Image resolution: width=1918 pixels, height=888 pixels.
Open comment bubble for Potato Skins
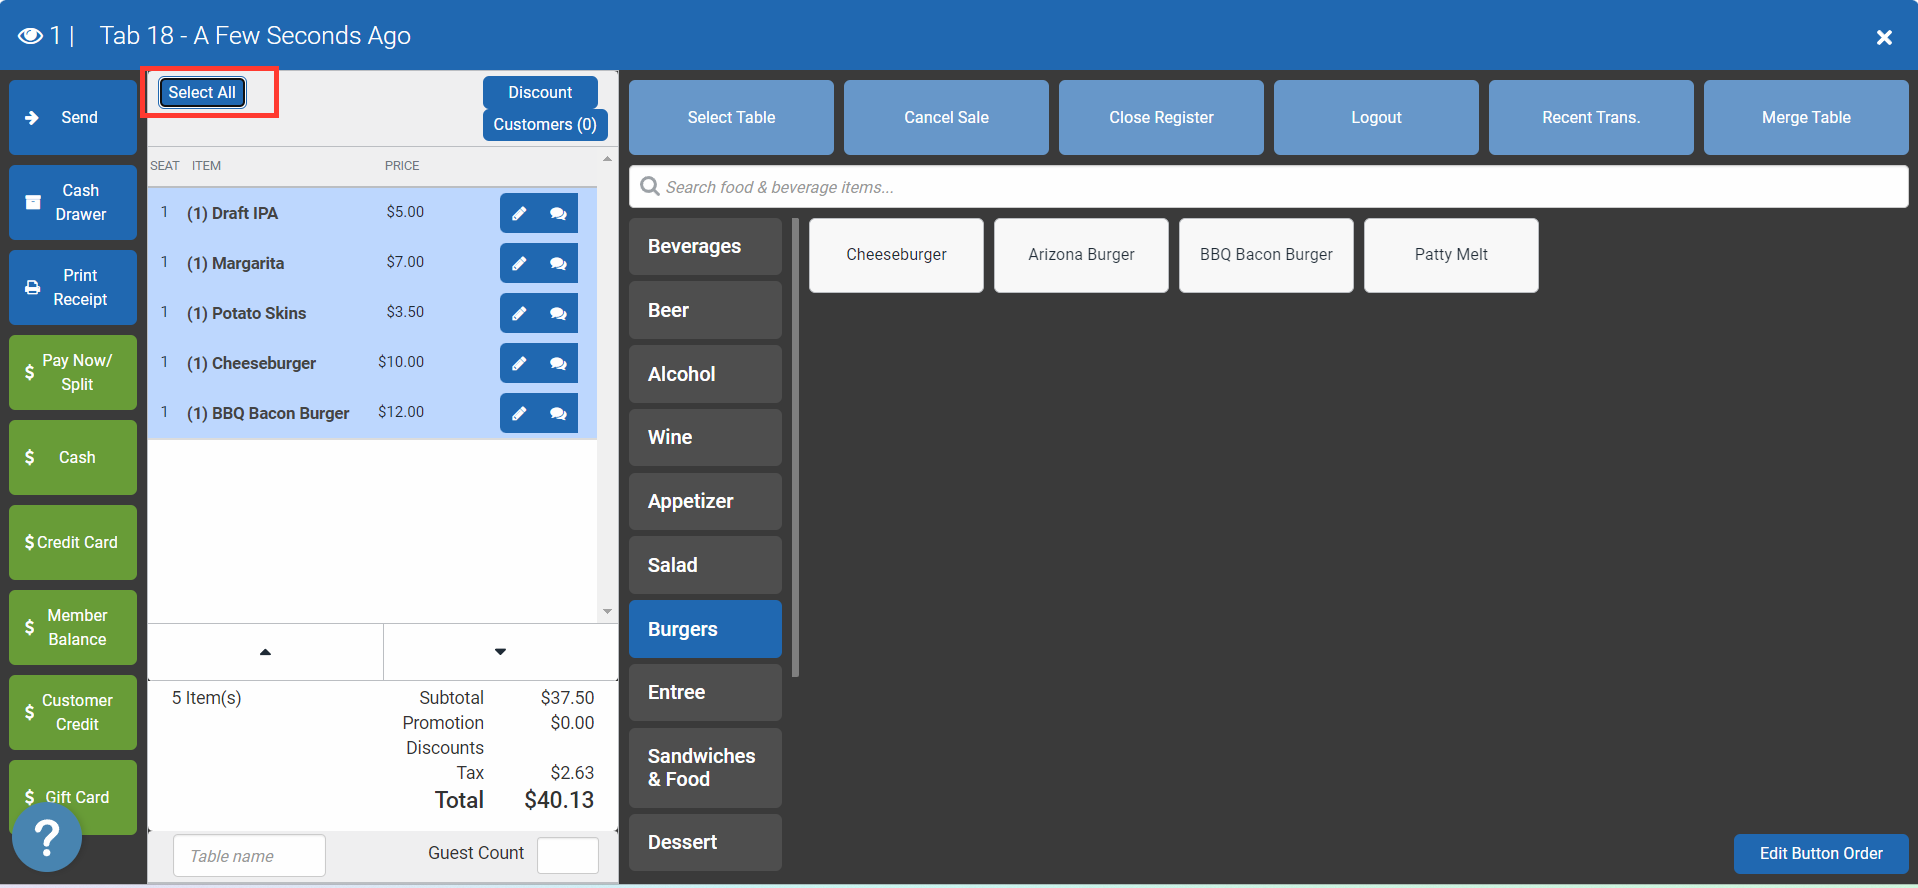558,313
